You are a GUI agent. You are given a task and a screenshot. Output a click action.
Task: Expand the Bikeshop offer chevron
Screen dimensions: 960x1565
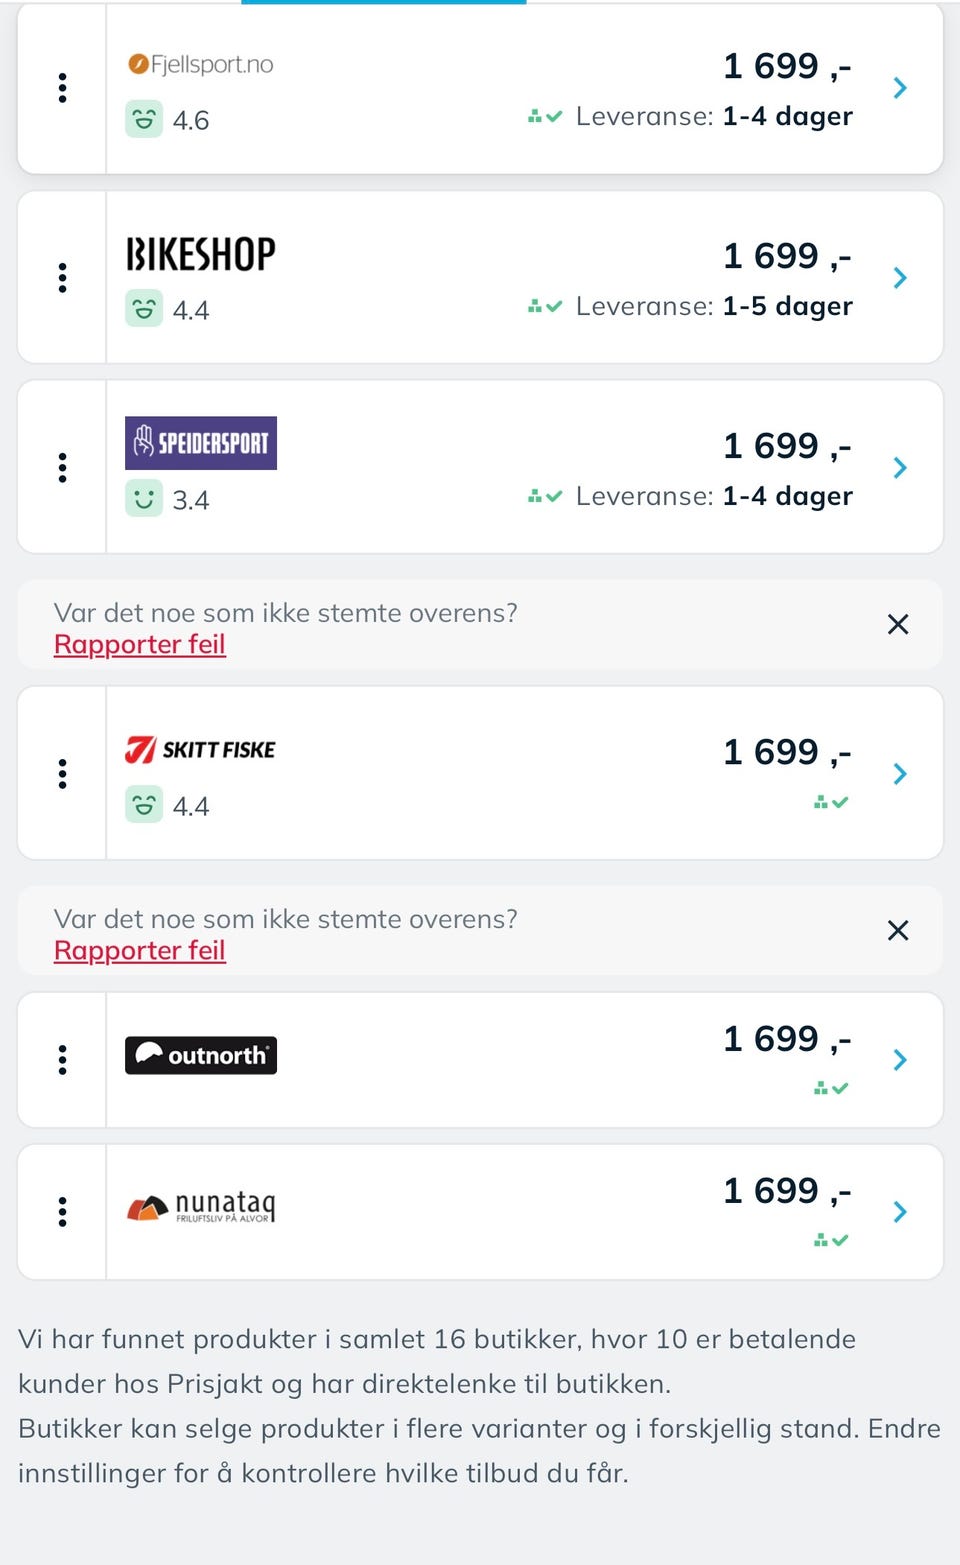coord(900,278)
